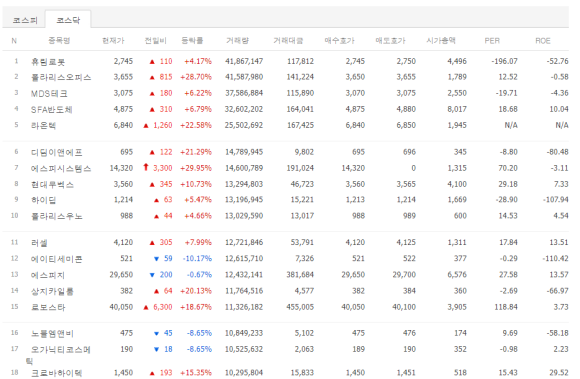Open the 휴림로봇 stock link
This screenshot has width=580, height=379.
pos(48,62)
